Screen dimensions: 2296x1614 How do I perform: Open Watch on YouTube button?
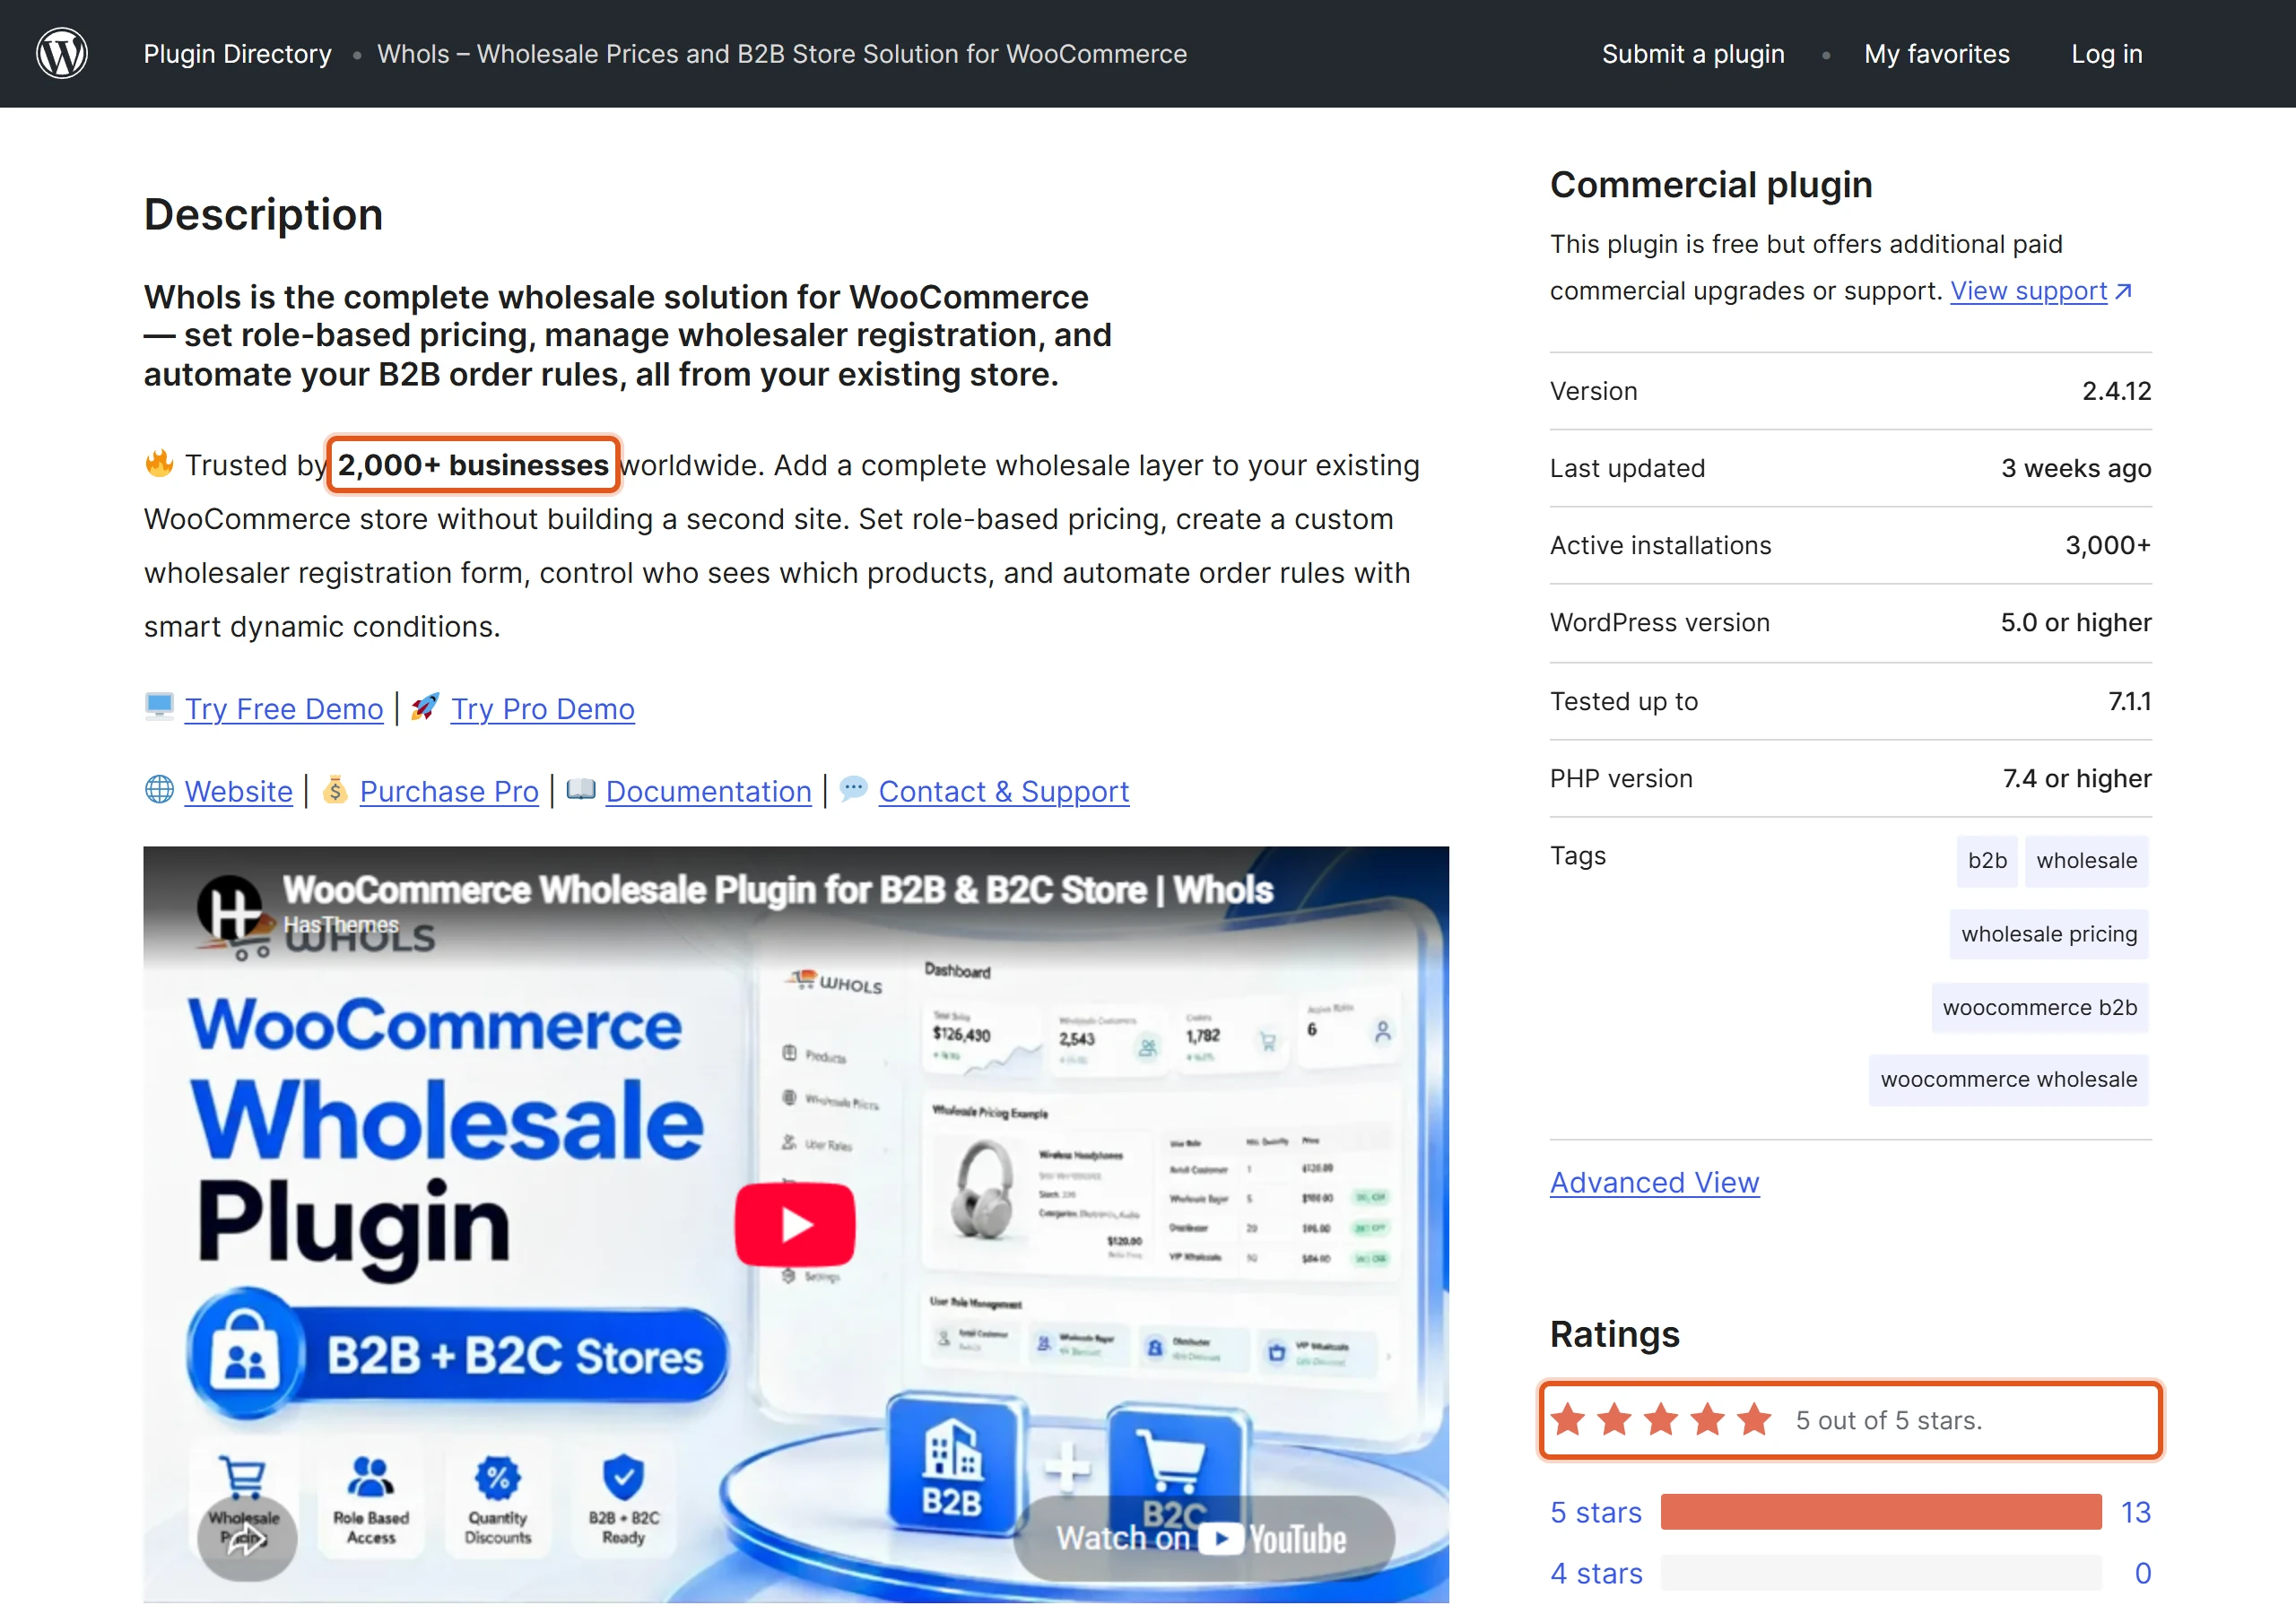pos(1203,1538)
